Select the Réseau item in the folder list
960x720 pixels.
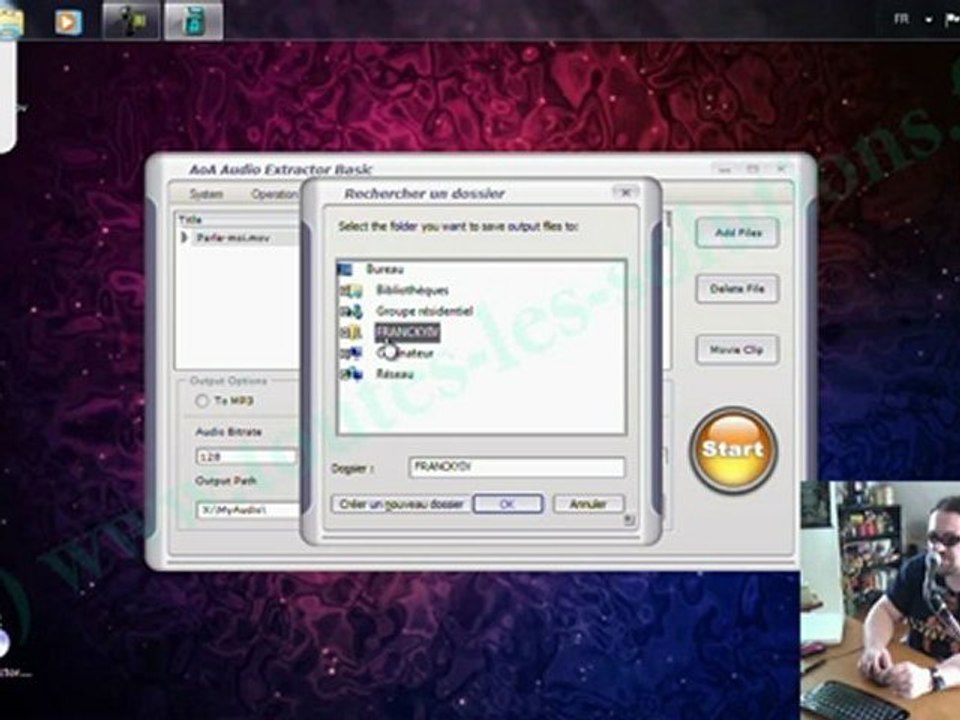pyautogui.click(x=395, y=374)
